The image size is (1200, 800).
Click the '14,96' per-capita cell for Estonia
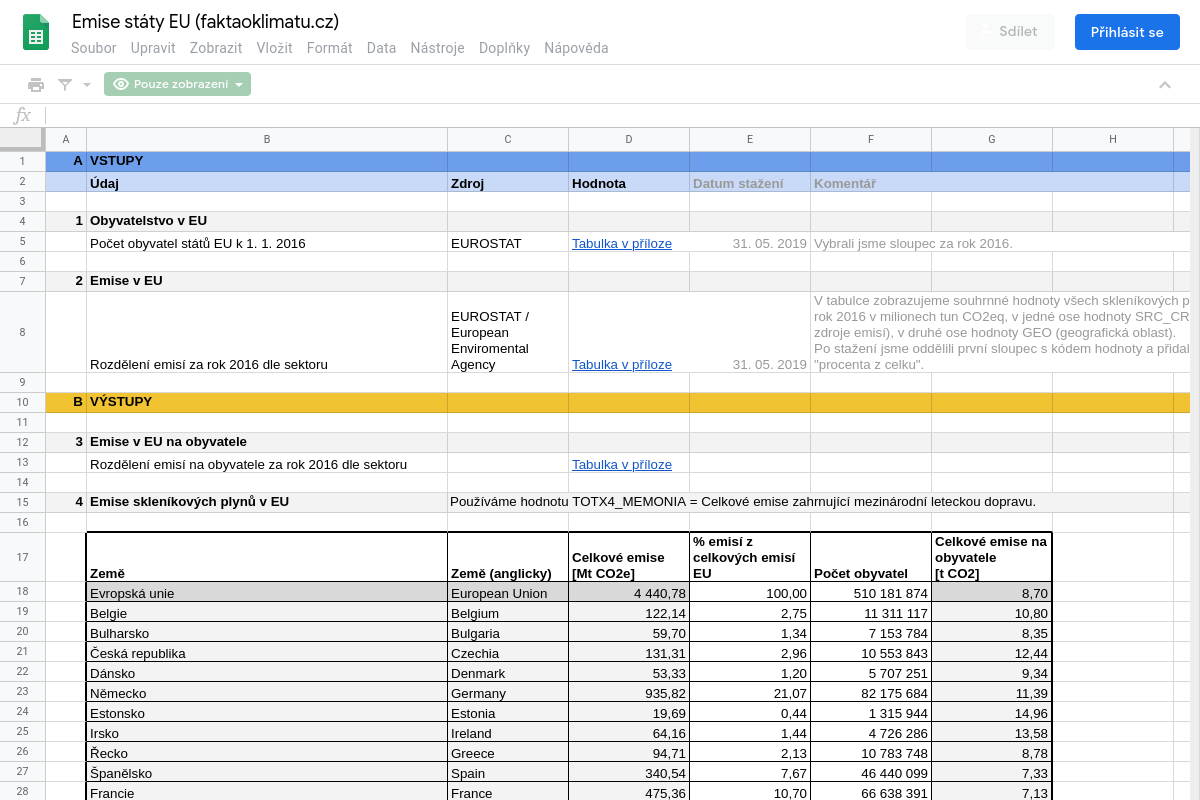point(992,713)
